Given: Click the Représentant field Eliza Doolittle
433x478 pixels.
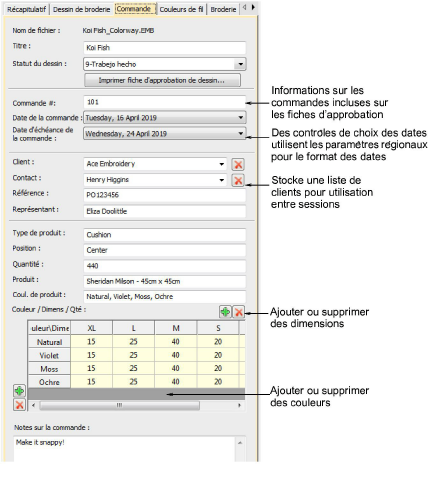Looking at the screenshot, I should pos(165,211).
